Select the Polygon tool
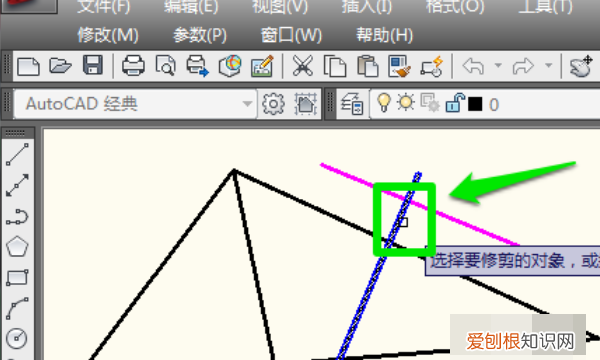Viewport: 600px width, 360px height. [17, 247]
